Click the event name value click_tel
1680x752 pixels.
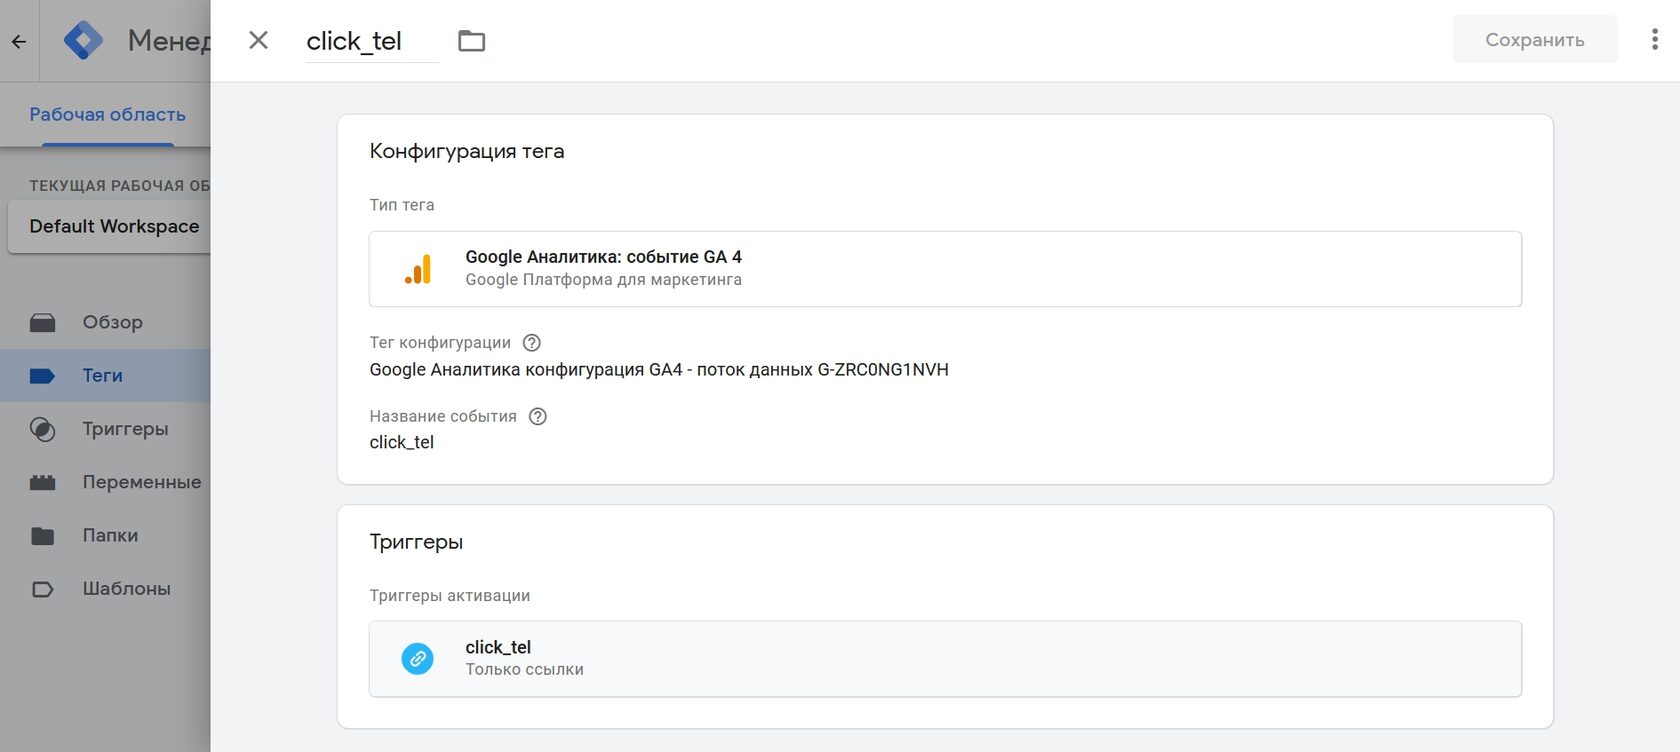401,442
